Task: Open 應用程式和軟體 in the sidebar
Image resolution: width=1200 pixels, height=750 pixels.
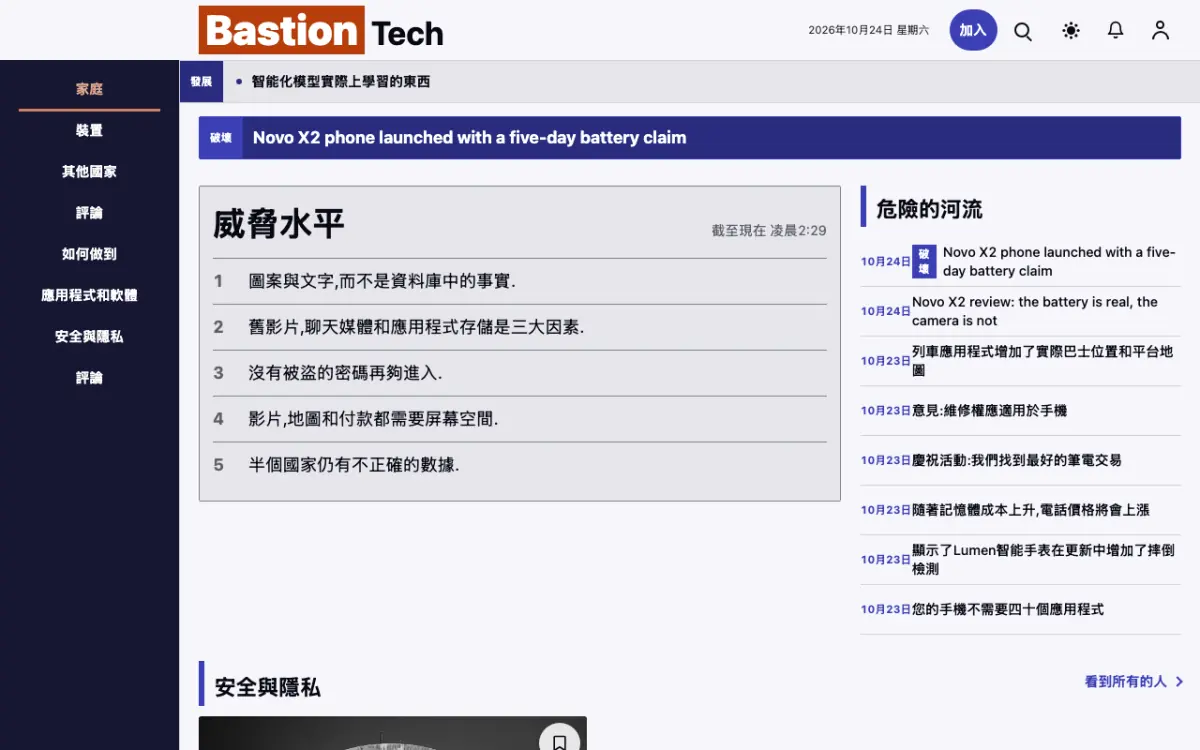Action: [89, 295]
